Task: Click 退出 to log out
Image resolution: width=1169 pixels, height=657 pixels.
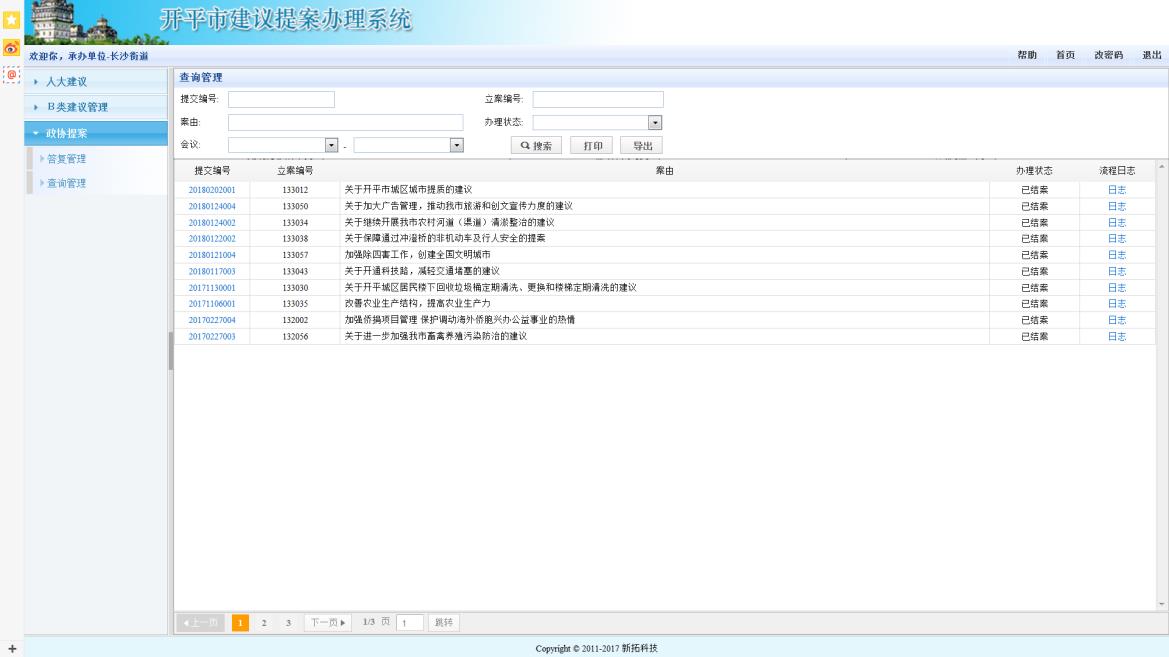Action: 1151,54
